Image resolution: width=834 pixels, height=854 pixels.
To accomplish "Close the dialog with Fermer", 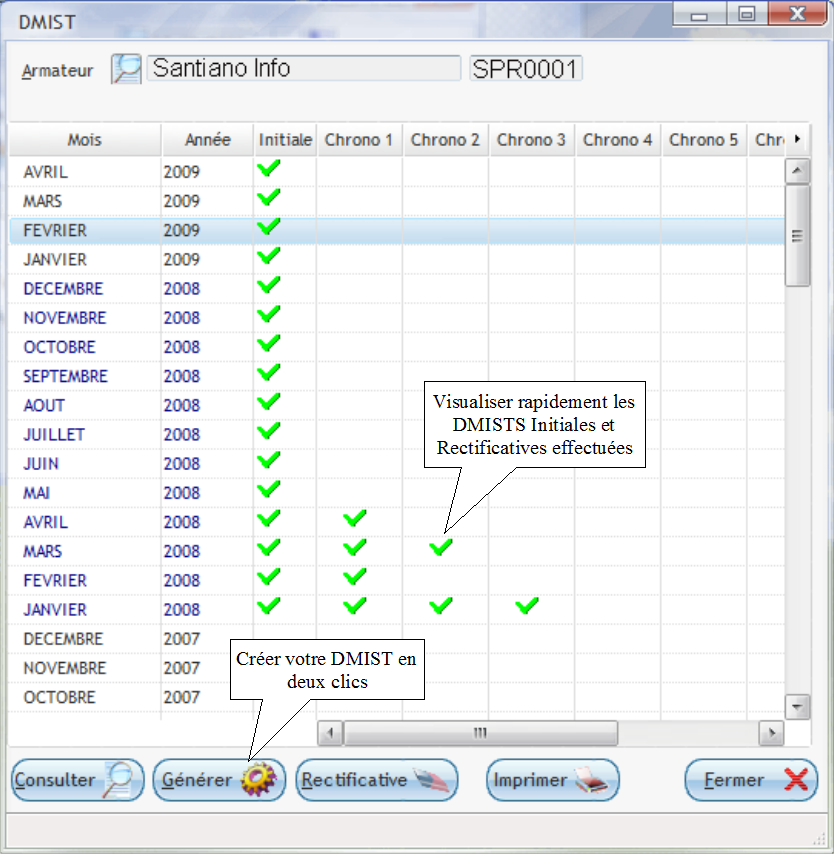I will click(x=751, y=780).
